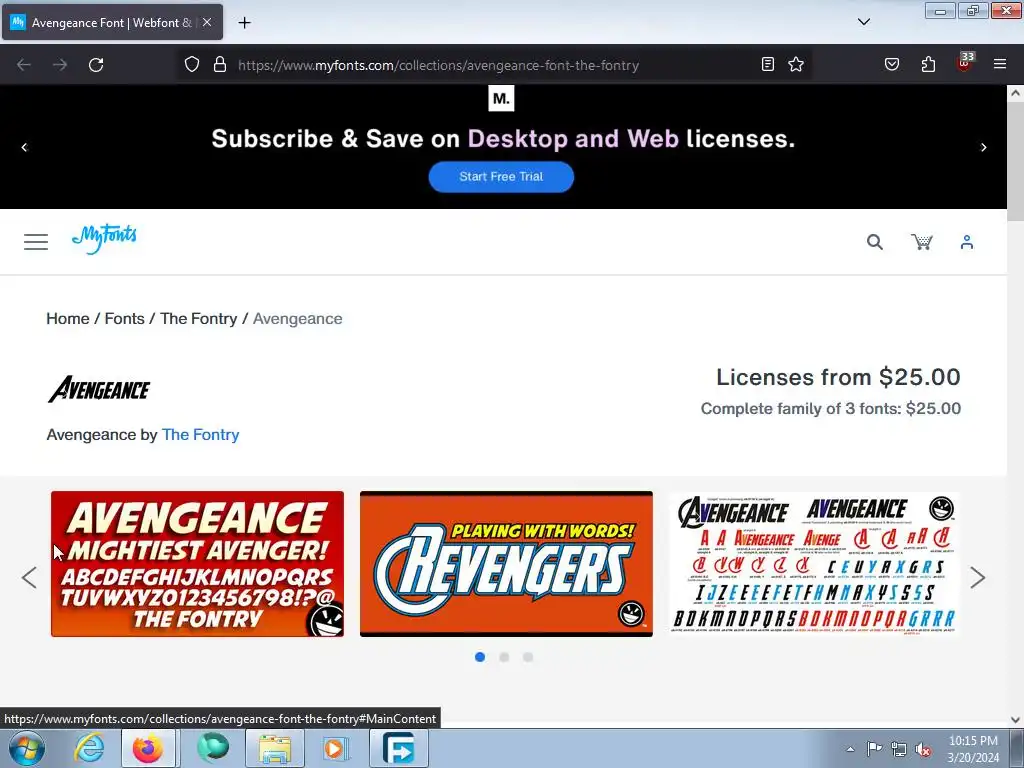Select the Avengeance Font browser tab
The width and height of the screenshot is (1024, 768).
point(112,22)
